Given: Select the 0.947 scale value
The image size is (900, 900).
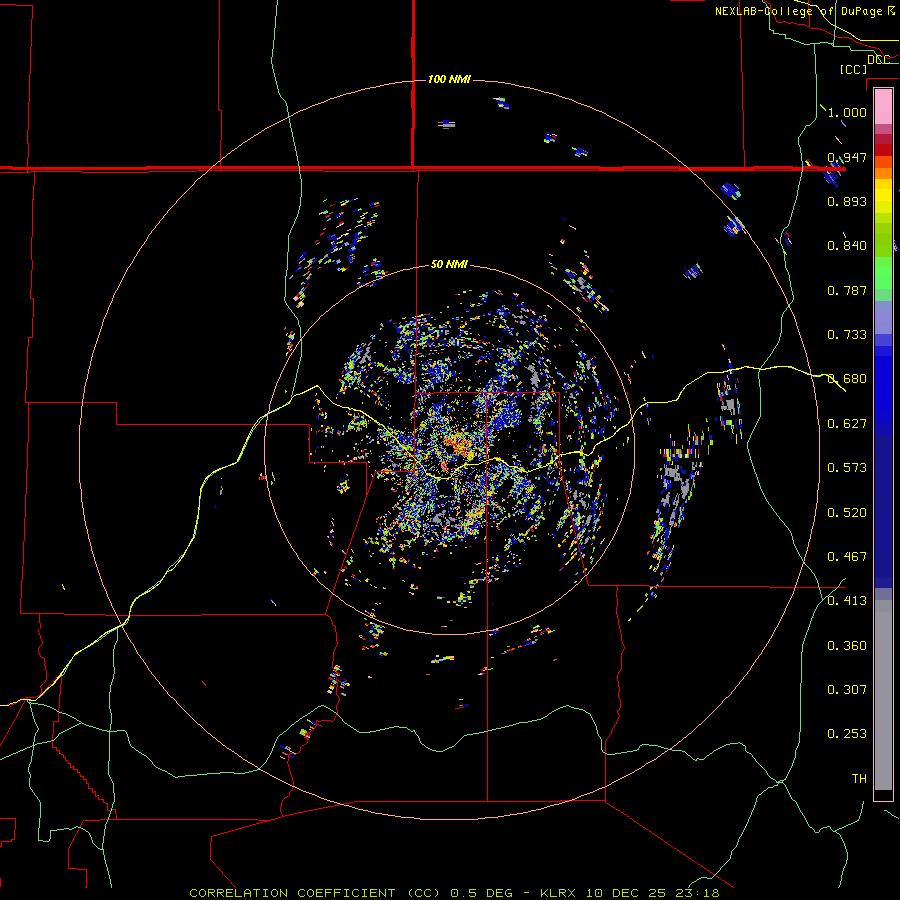Looking at the screenshot, I should pyautogui.click(x=847, y=157).
